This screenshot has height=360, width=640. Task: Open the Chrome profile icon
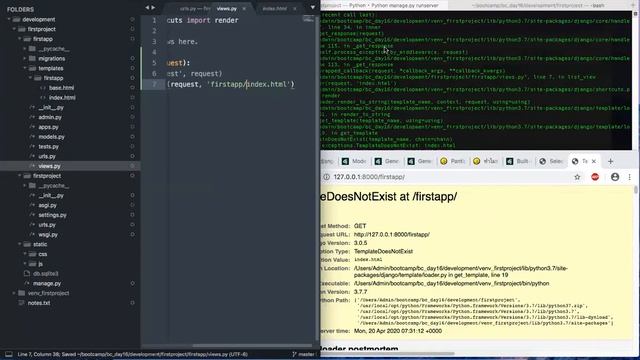point(615,177)
